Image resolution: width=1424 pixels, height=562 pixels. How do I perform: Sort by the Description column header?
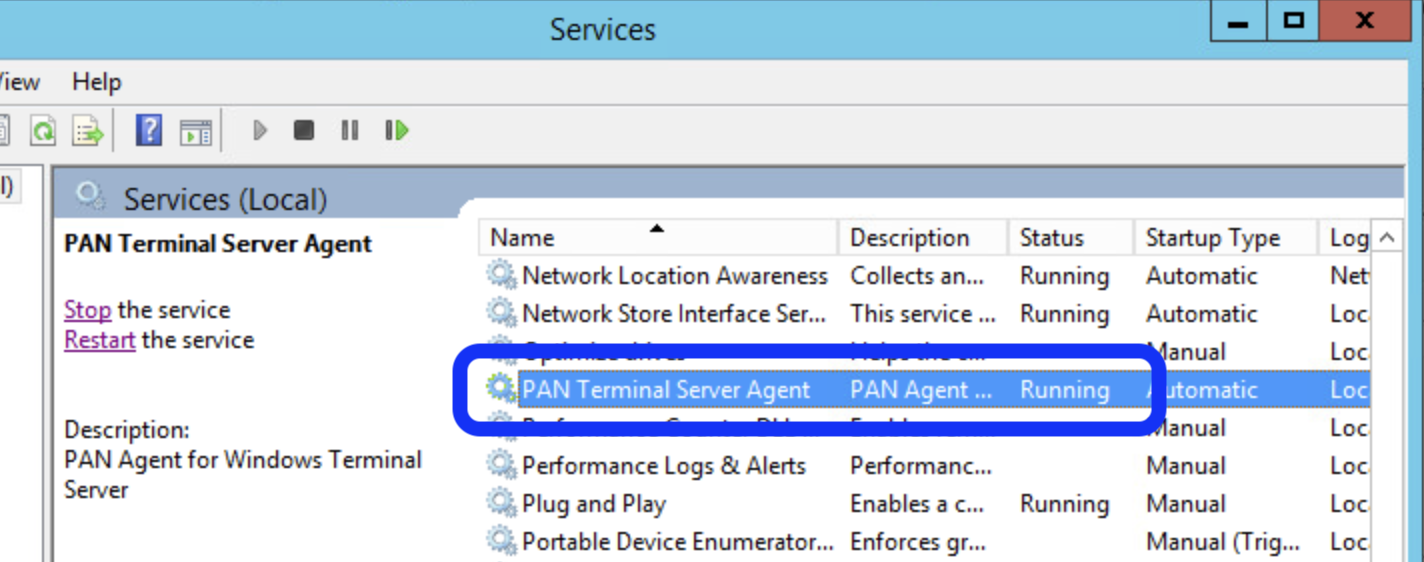coord(922,238)
